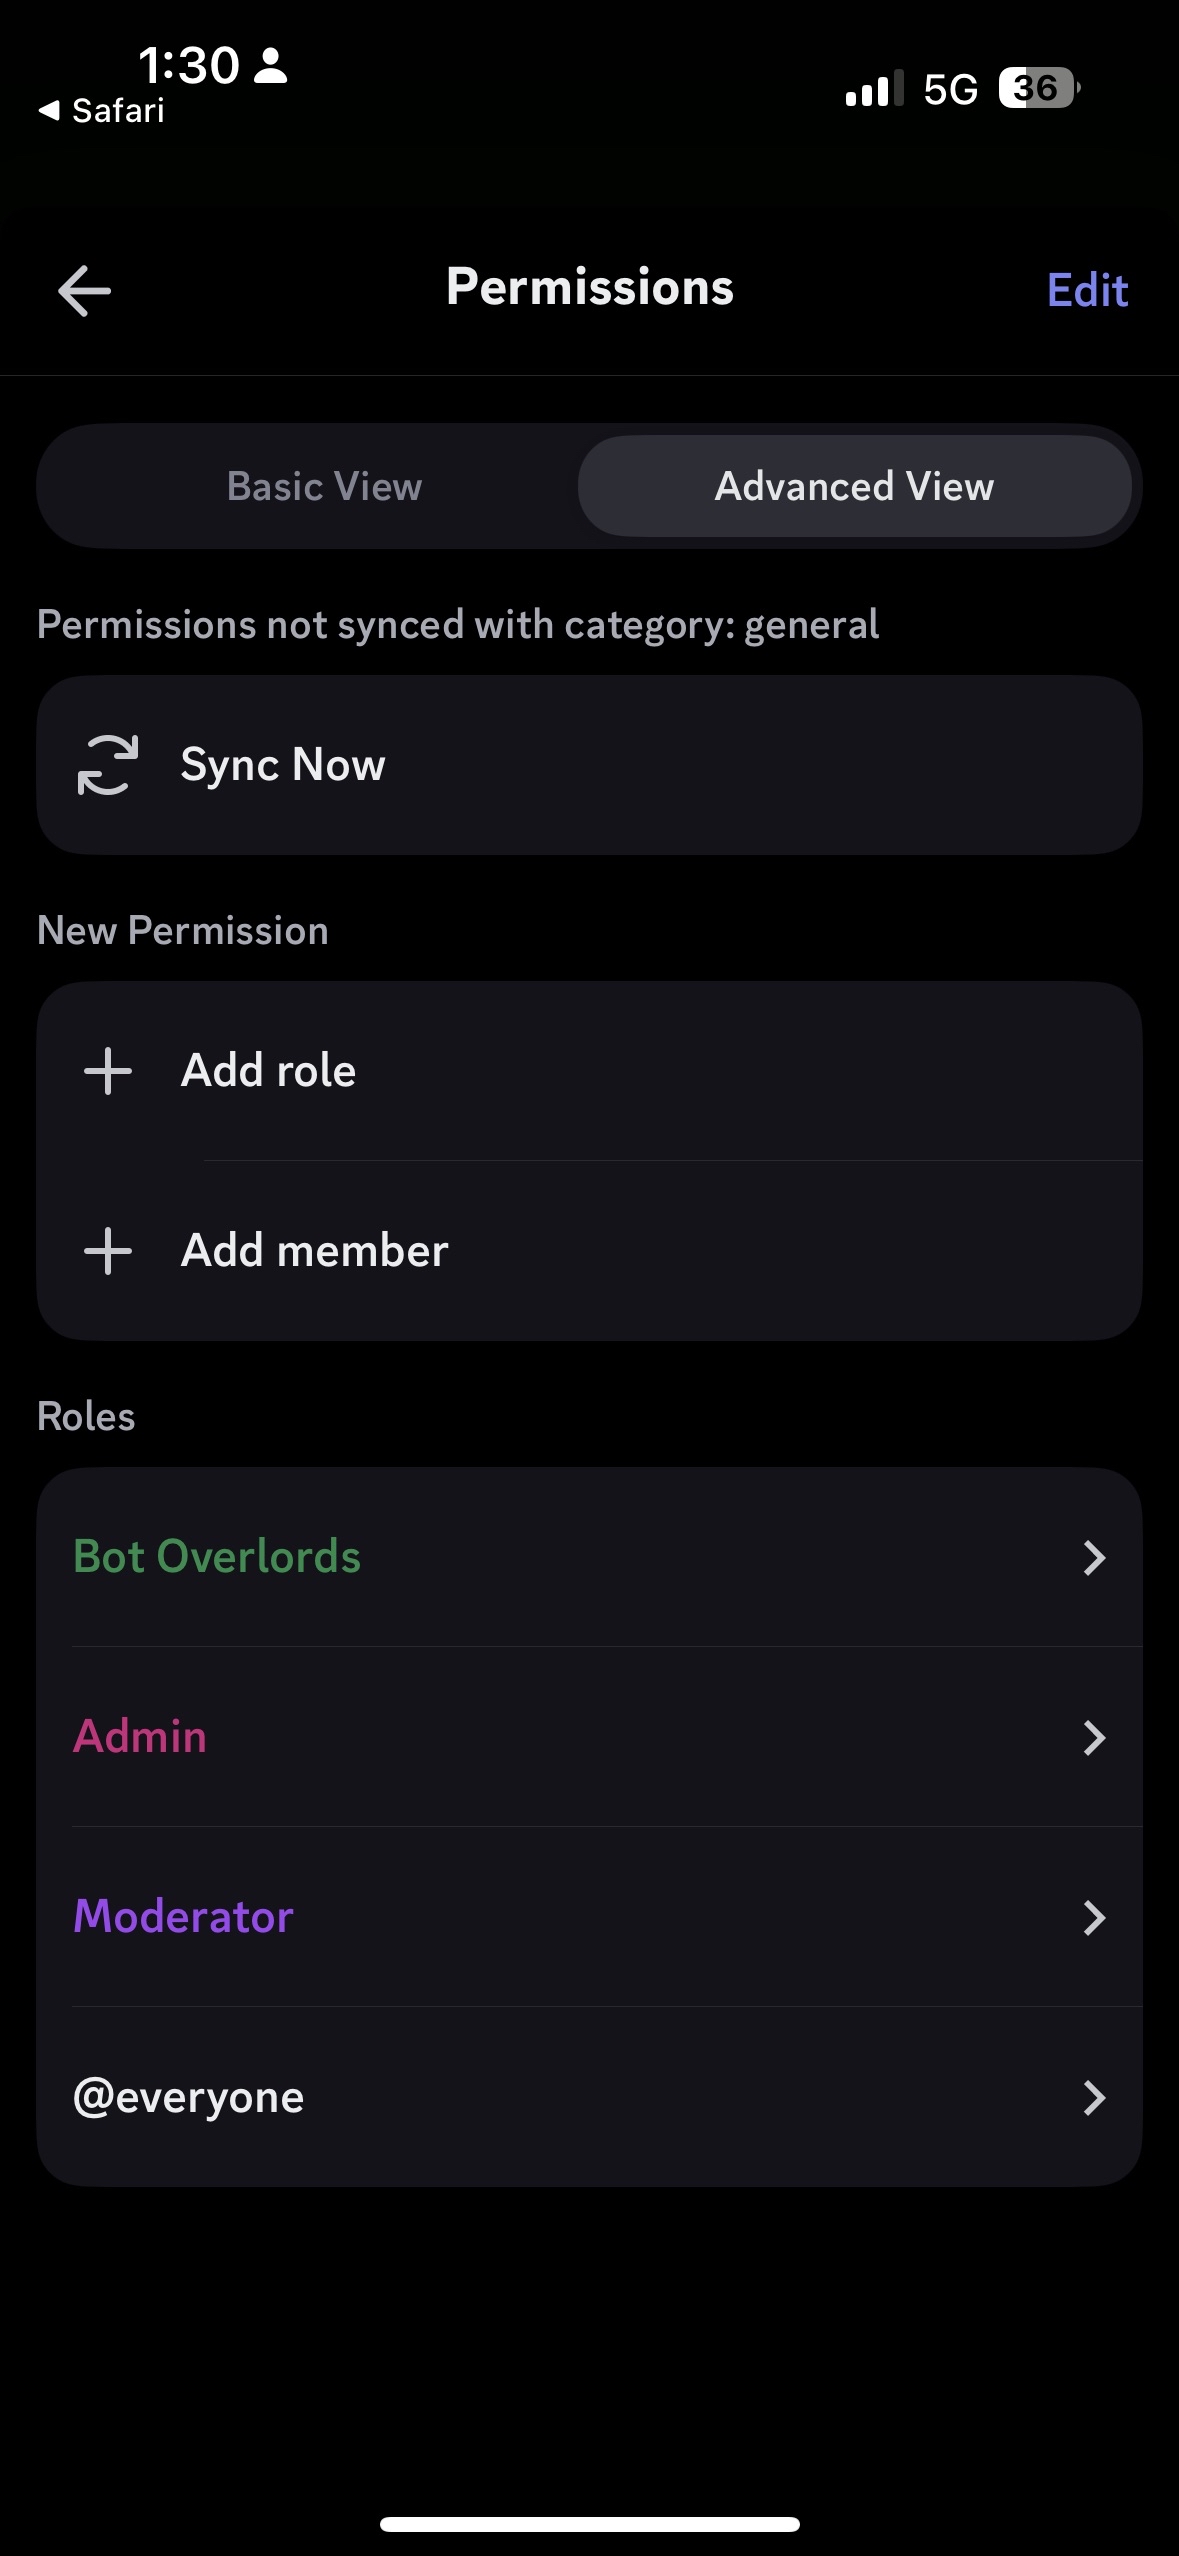Expand Admin role chevron
This screenshot has width=1179, height=2556.
click(1095, 1737)
